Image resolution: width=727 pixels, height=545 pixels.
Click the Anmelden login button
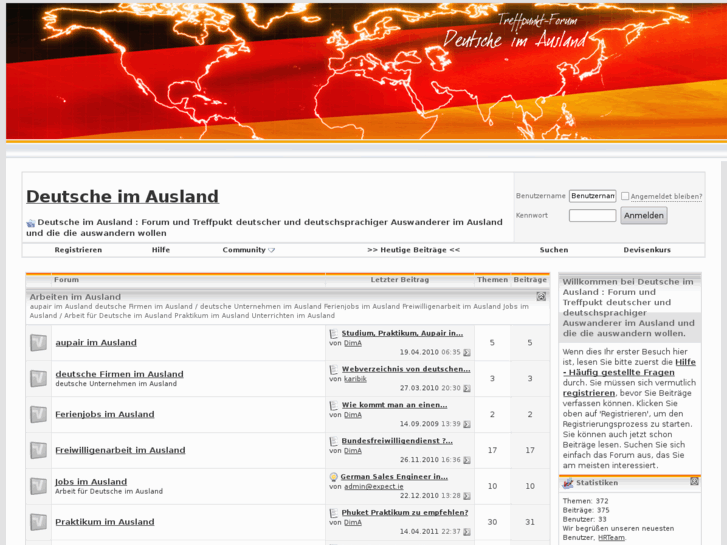pyautogui.click(x=644, y=216)
